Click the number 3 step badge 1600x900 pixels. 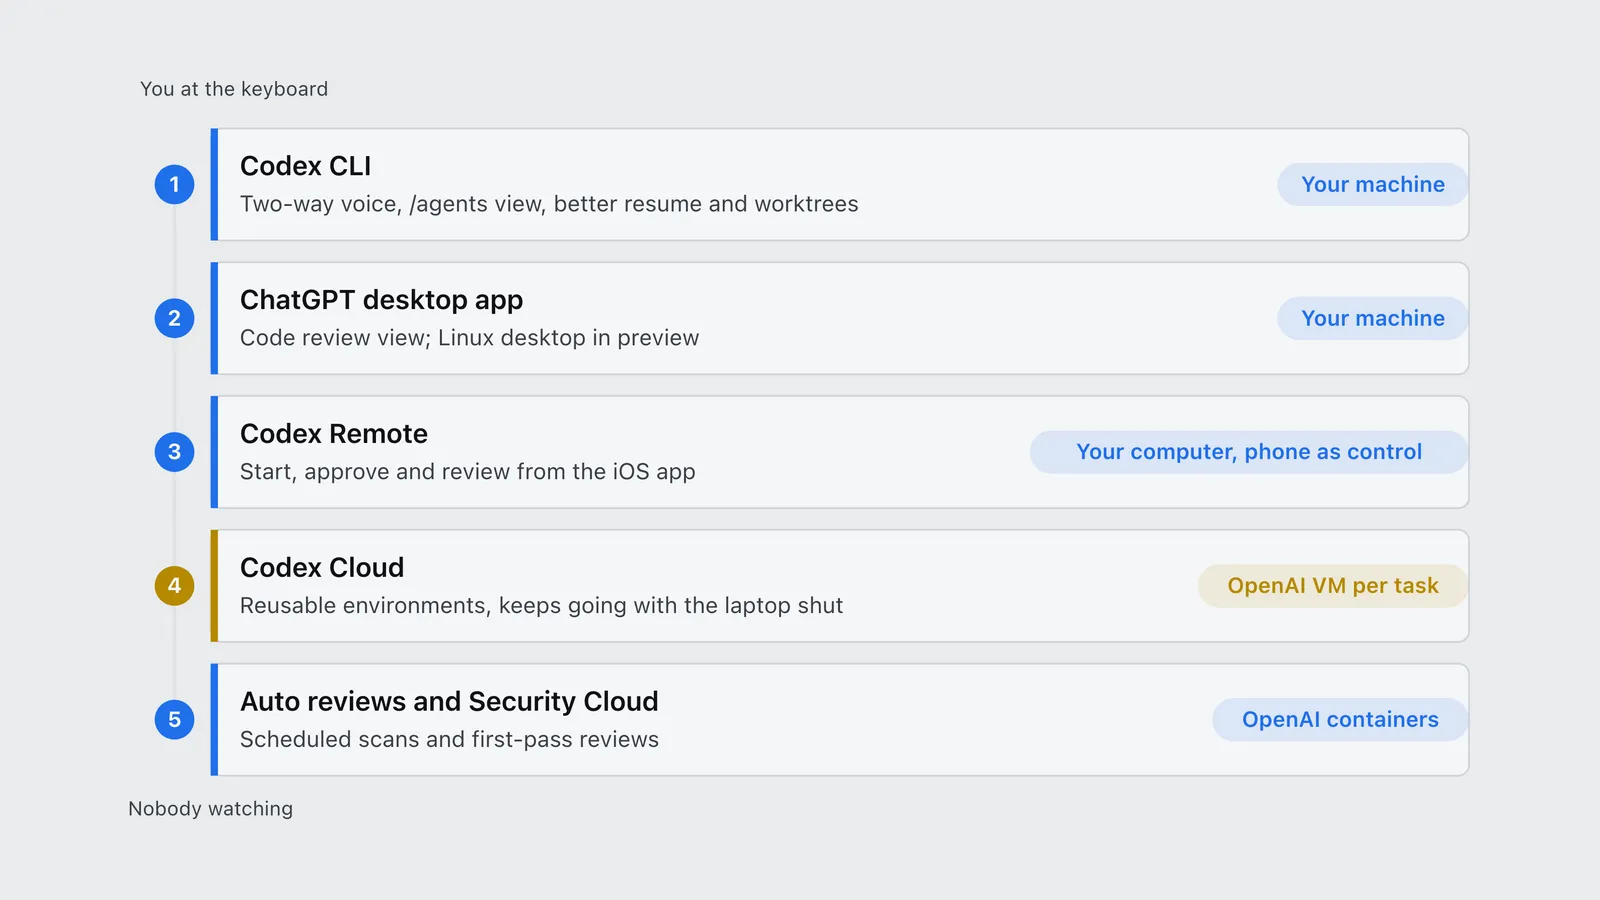(174, 452)
